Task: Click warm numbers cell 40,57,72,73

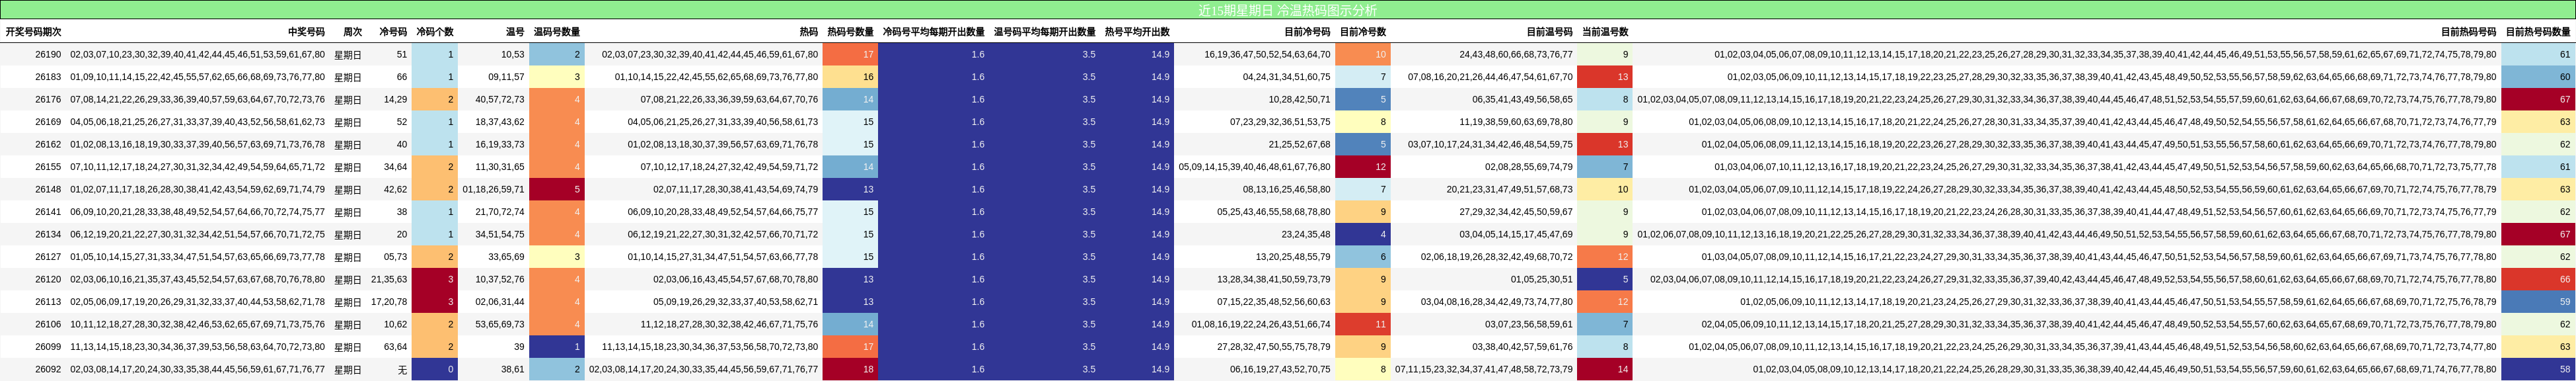Action: tap(500, 100)
